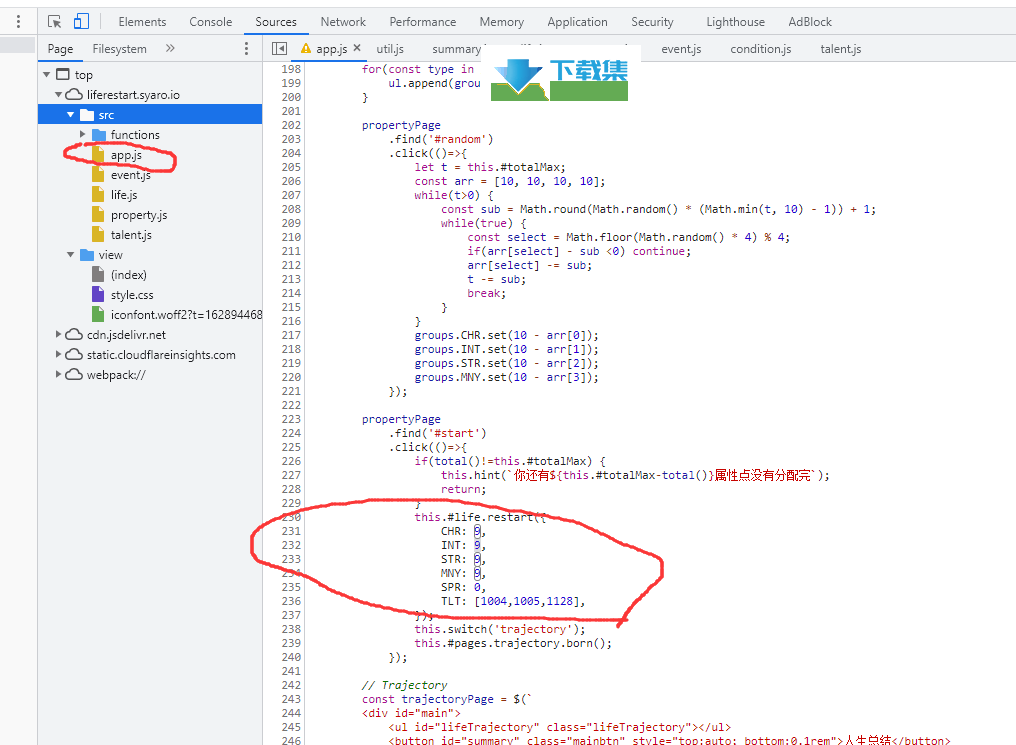
Task: Click the CHR value on line 231
Action: (478, 531)
